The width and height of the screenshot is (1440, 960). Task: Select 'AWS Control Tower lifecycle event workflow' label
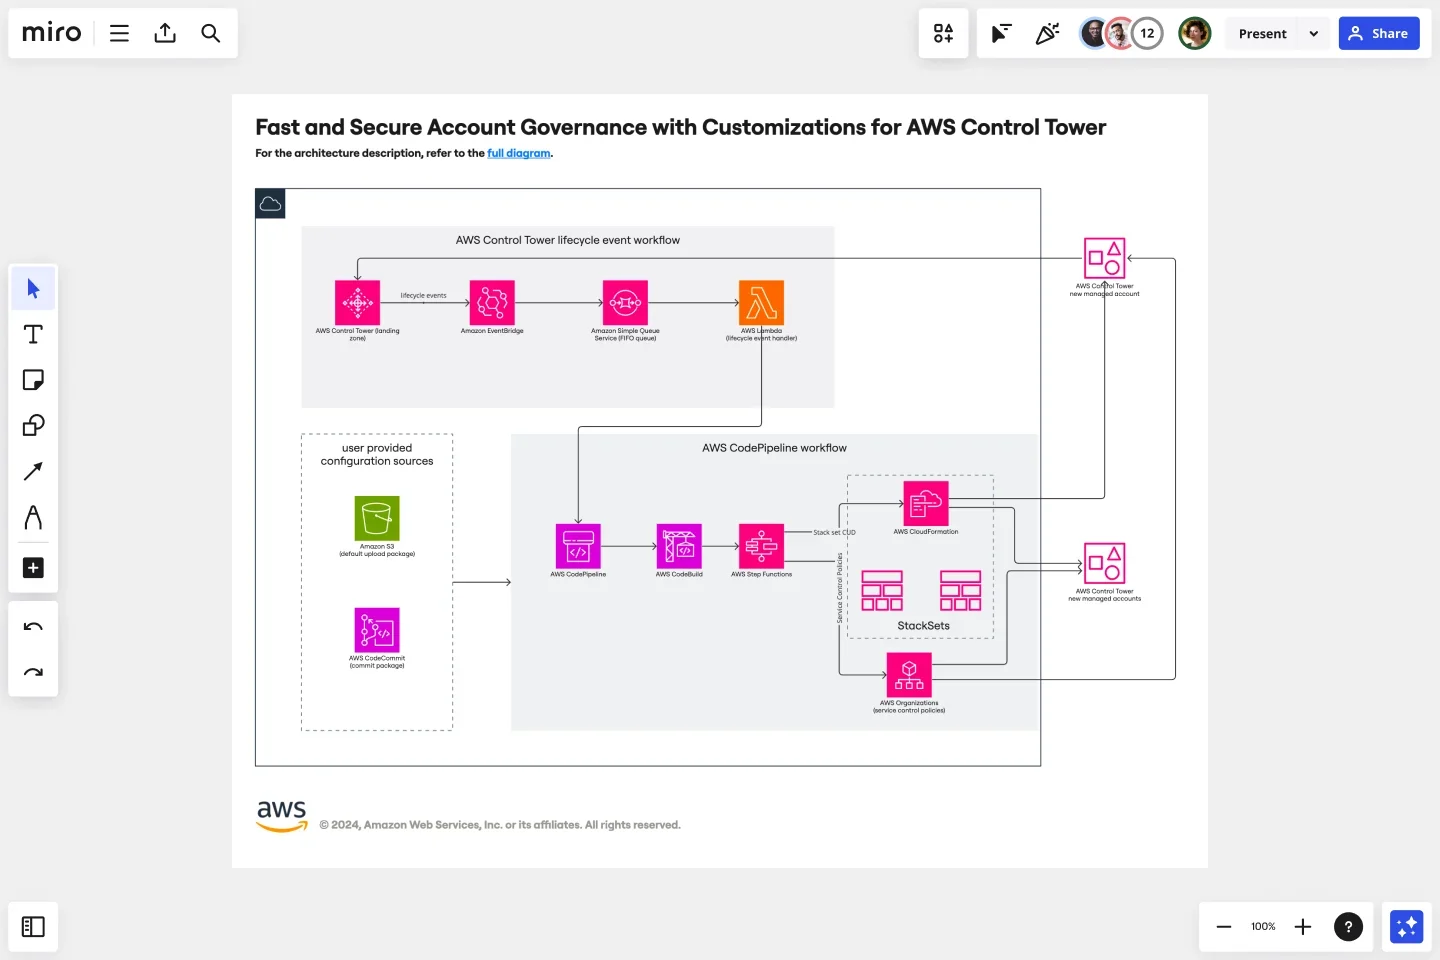568,240
